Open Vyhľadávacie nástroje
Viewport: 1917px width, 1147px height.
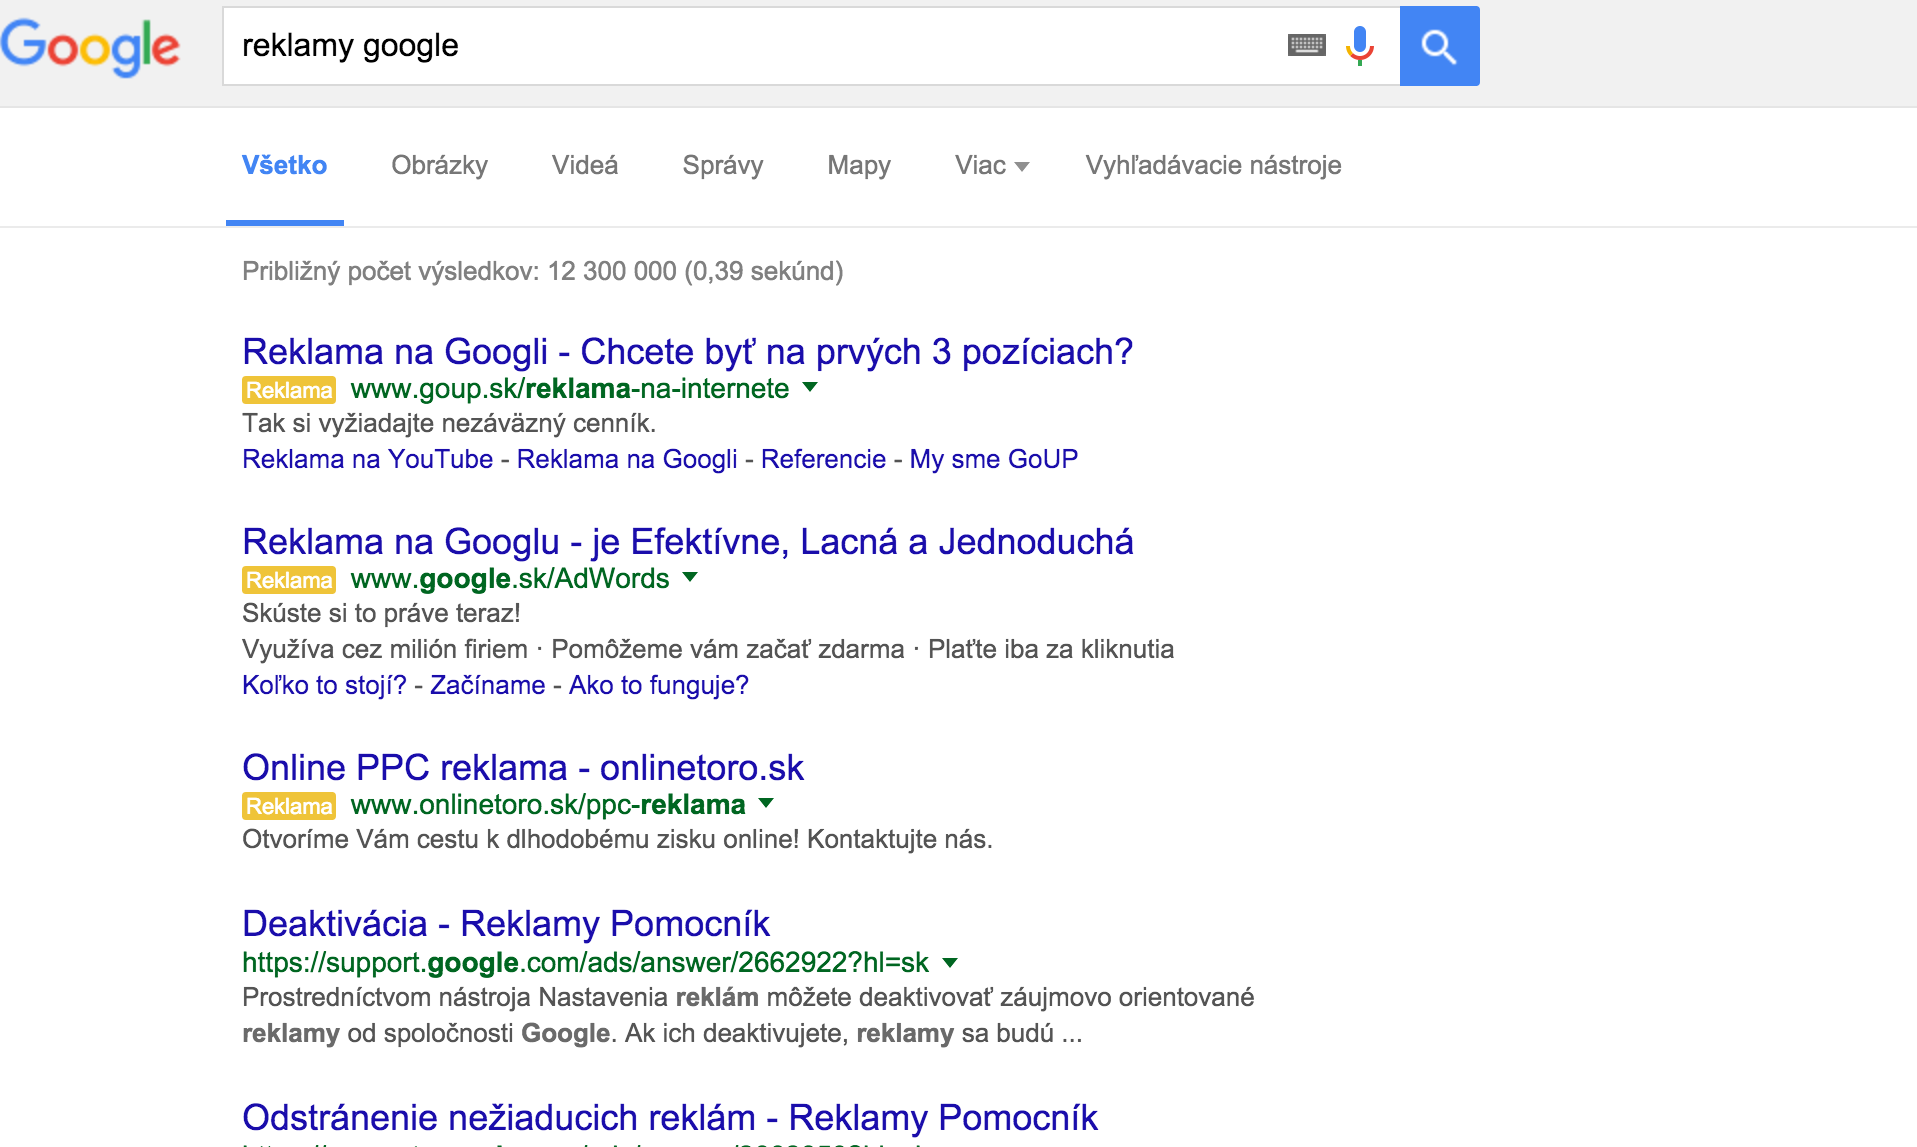click(1213, 166)
